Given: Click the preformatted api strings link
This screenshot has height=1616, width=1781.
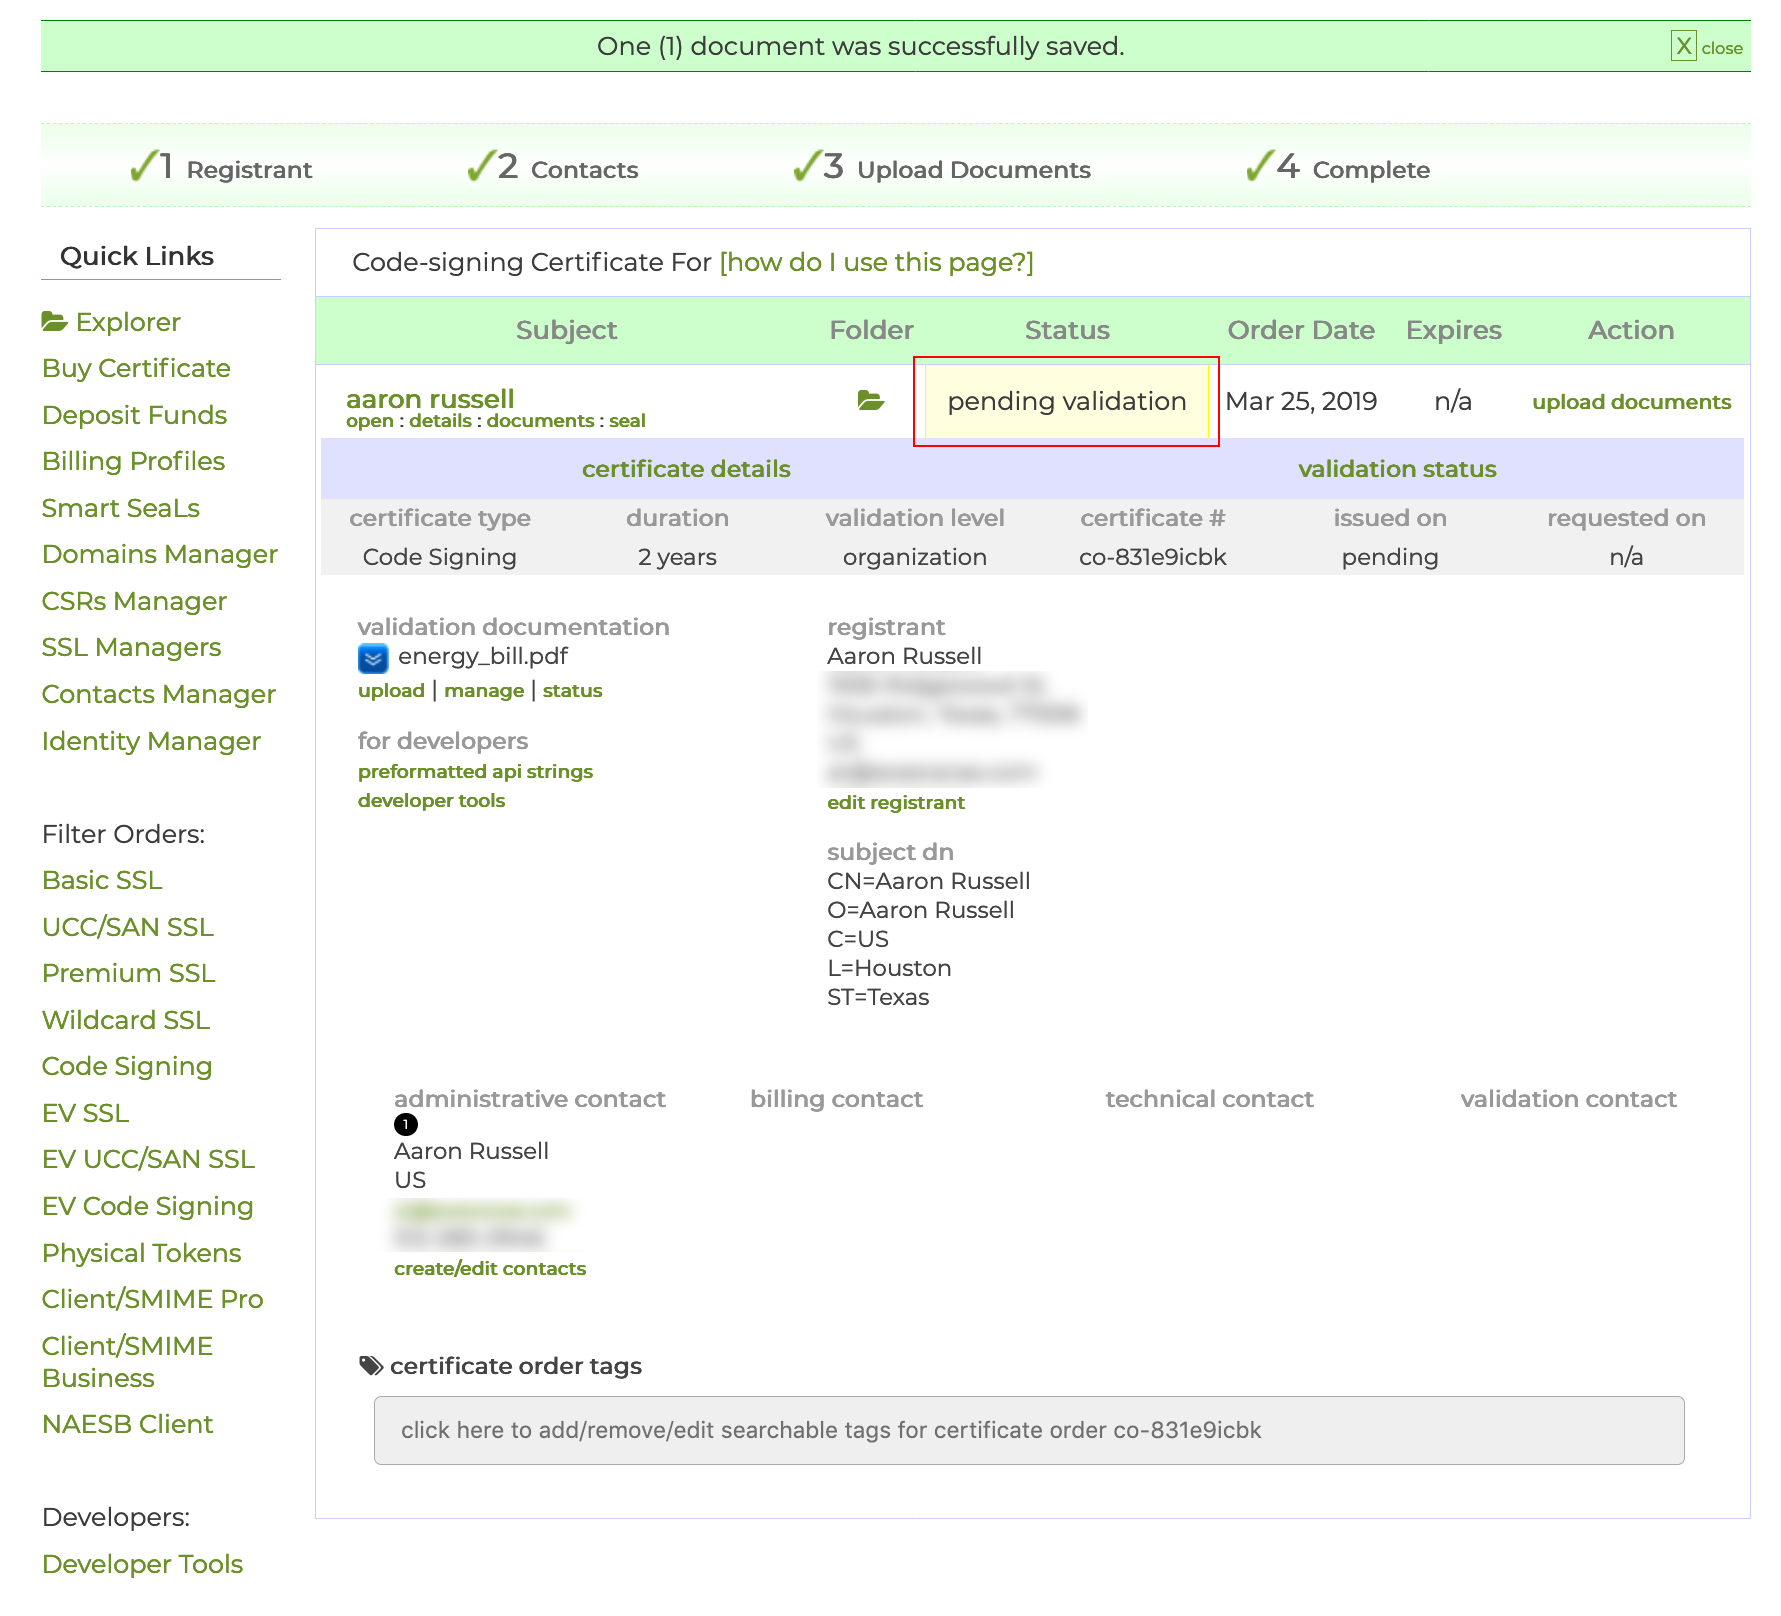Looking at the screenshot, I should tap(475, 771).
